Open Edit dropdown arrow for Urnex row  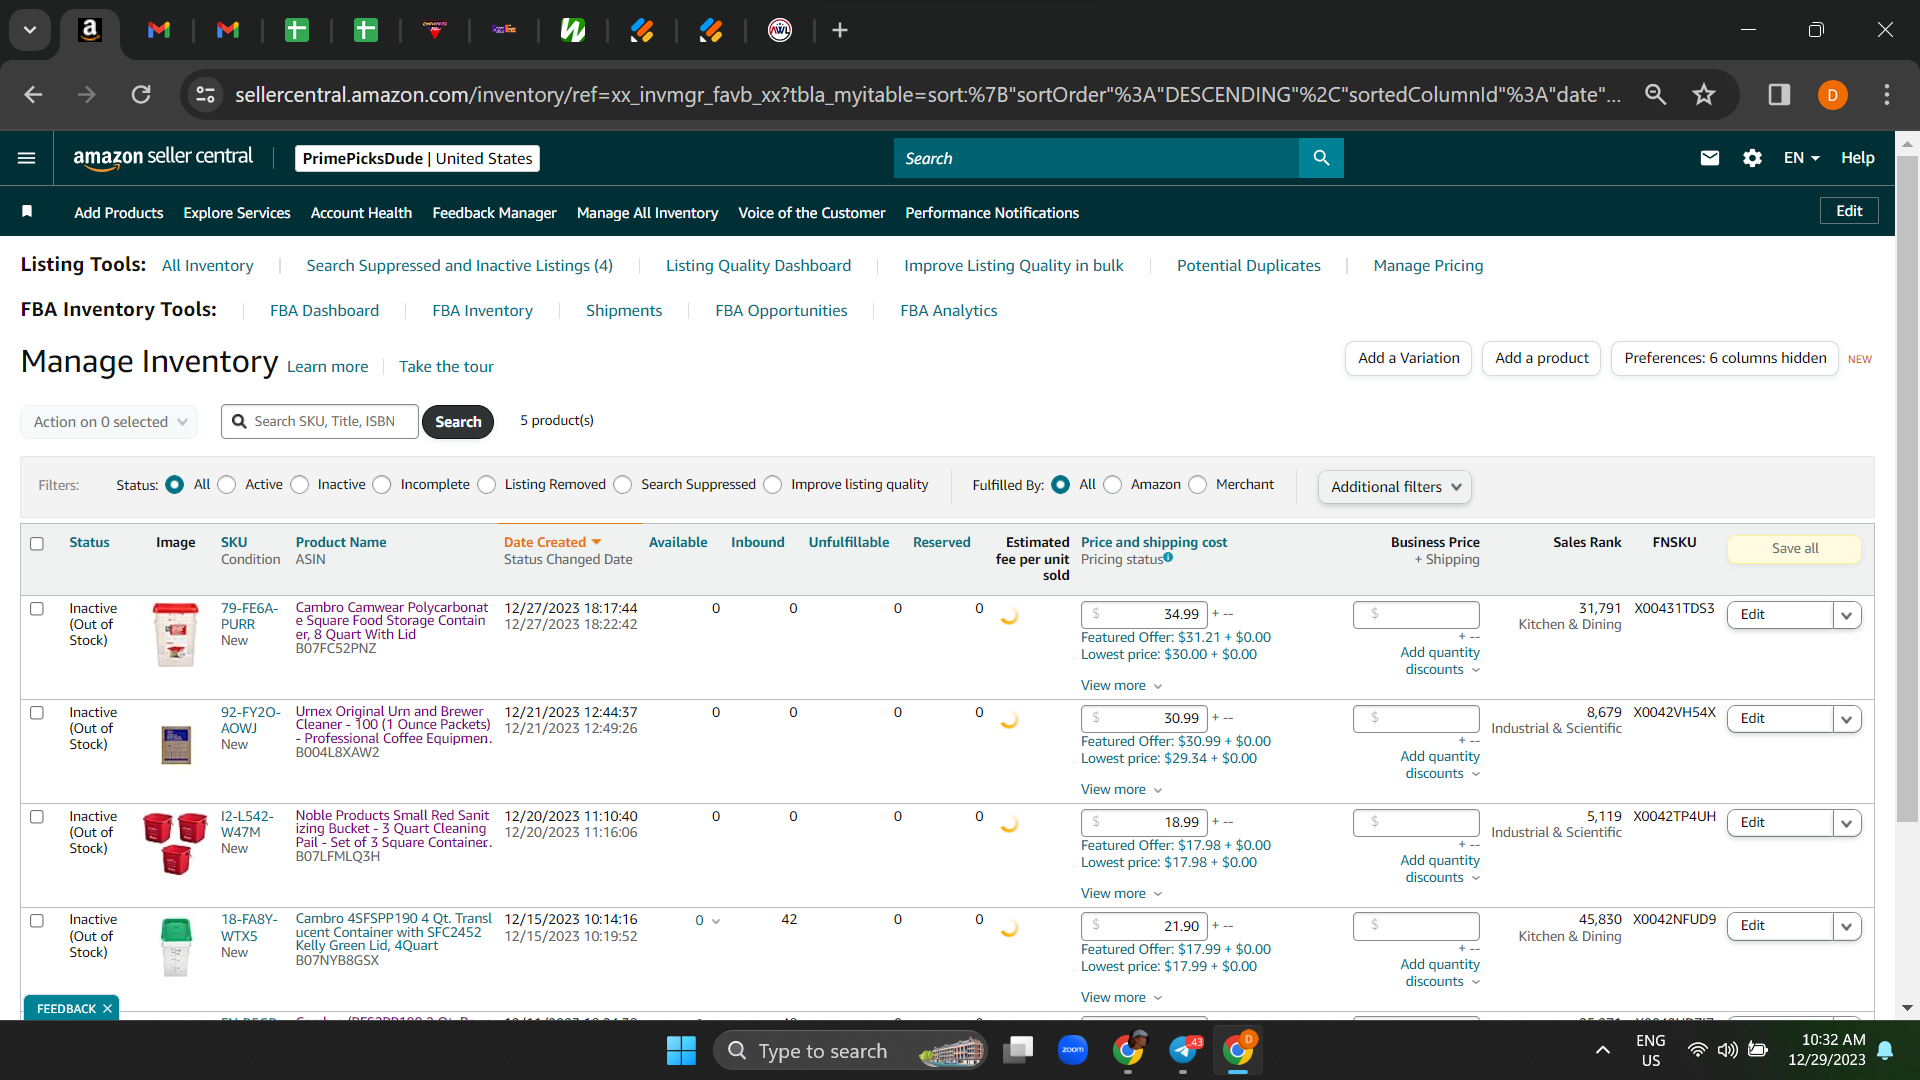tap(1846, 719)
